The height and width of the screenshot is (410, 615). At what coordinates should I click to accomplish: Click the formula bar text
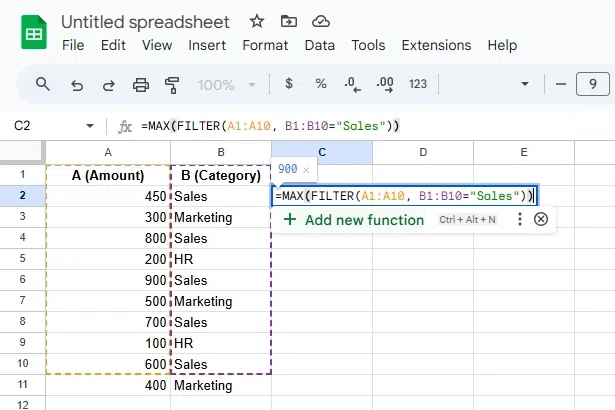[x=270, y=126]
